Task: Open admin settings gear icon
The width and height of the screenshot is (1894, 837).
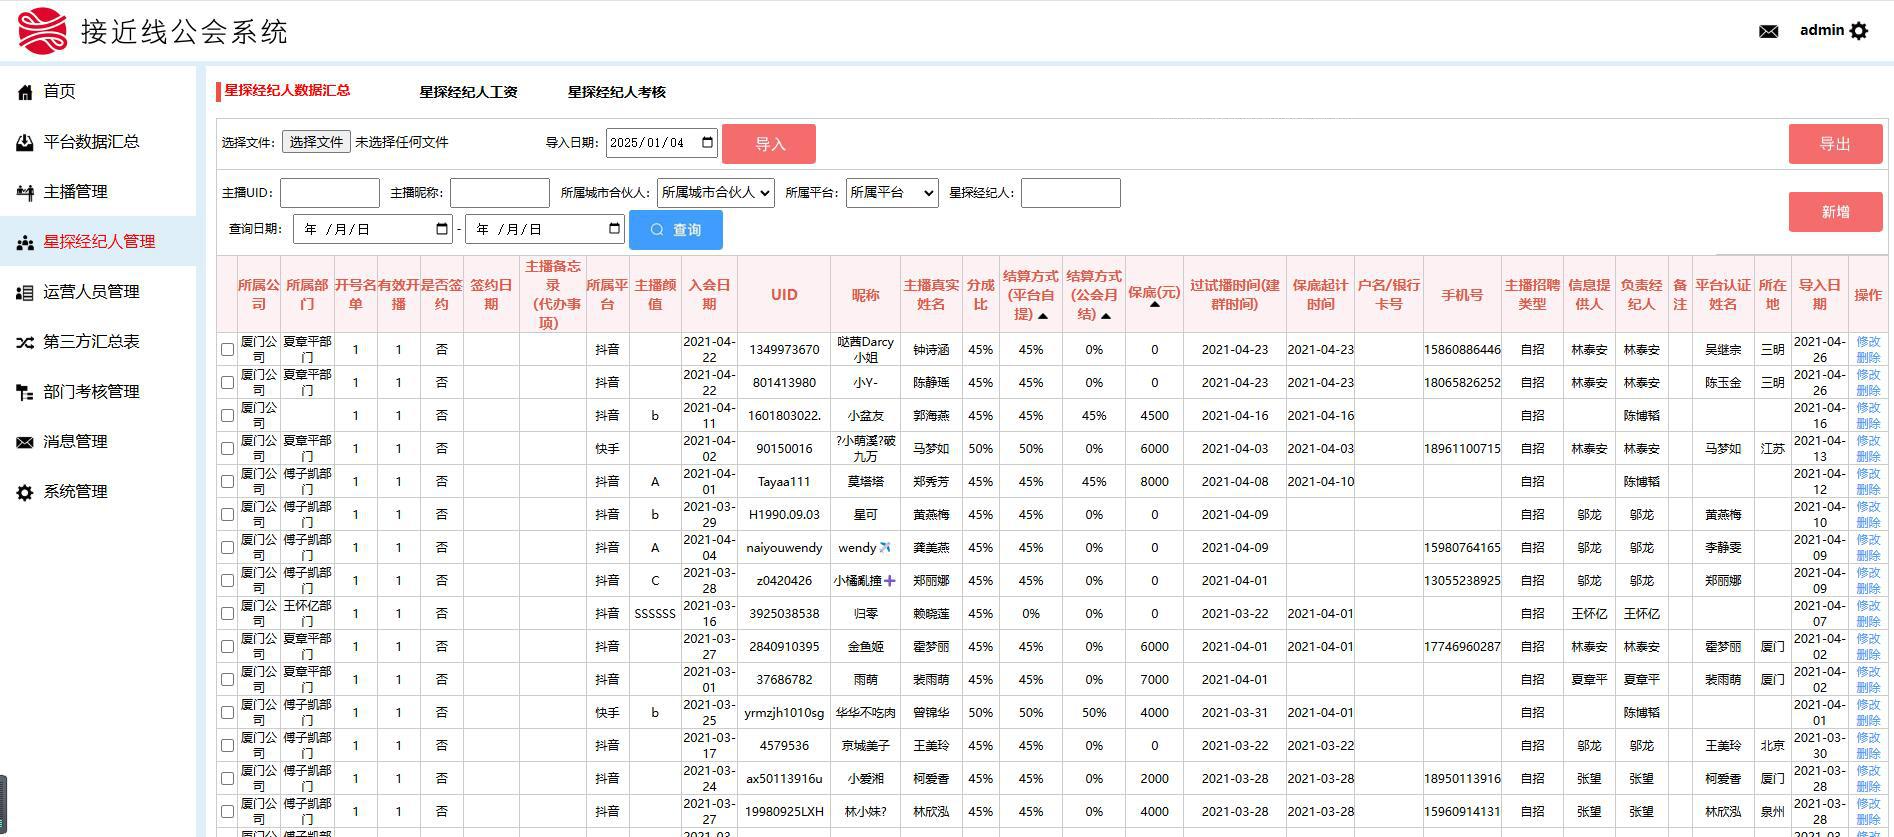Action: click(1859, 31)
